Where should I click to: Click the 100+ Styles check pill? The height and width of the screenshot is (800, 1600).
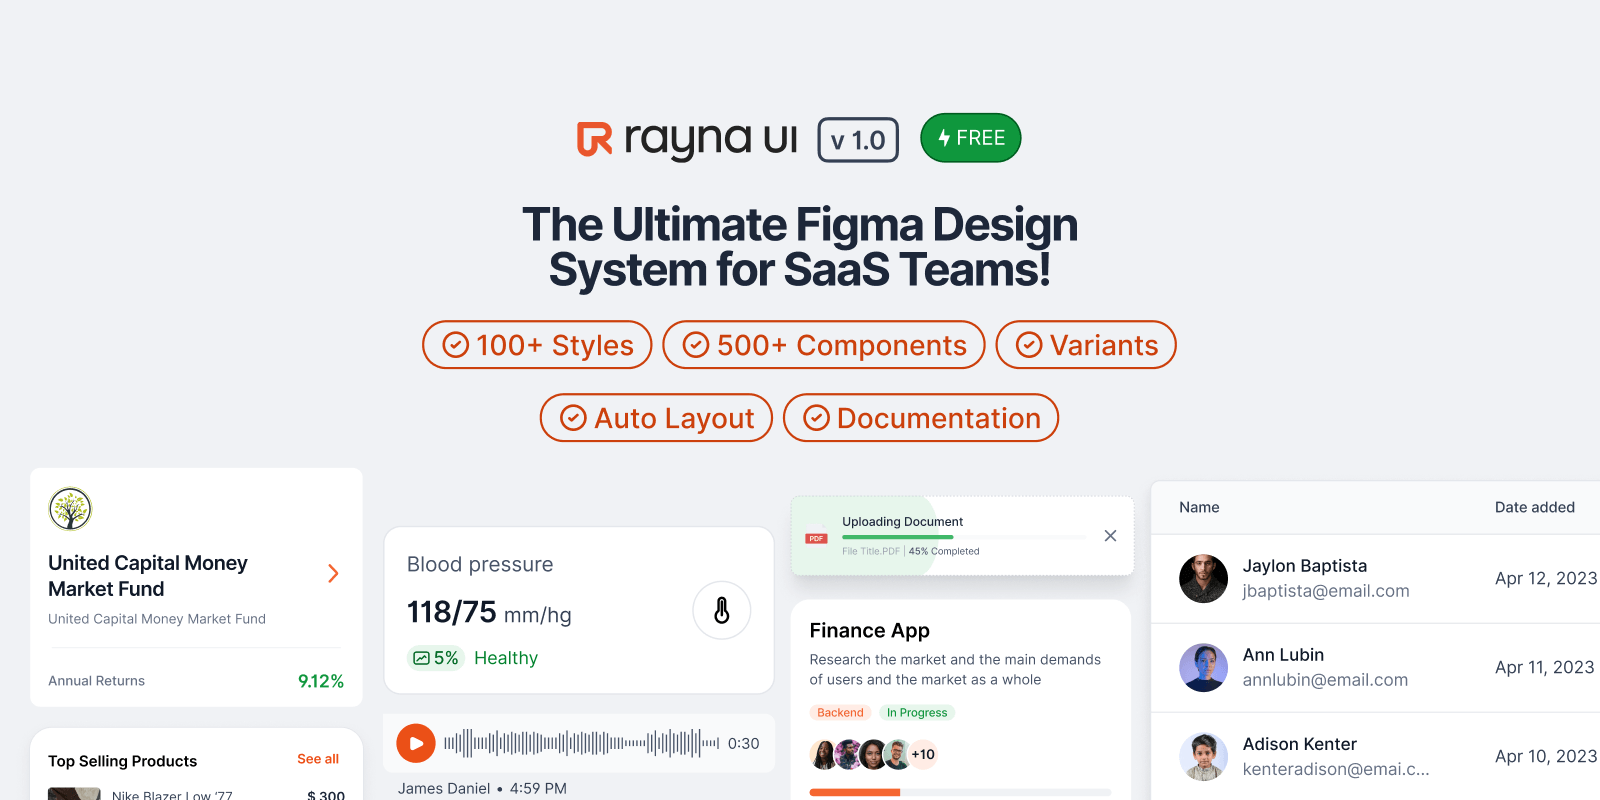point(537,345)
